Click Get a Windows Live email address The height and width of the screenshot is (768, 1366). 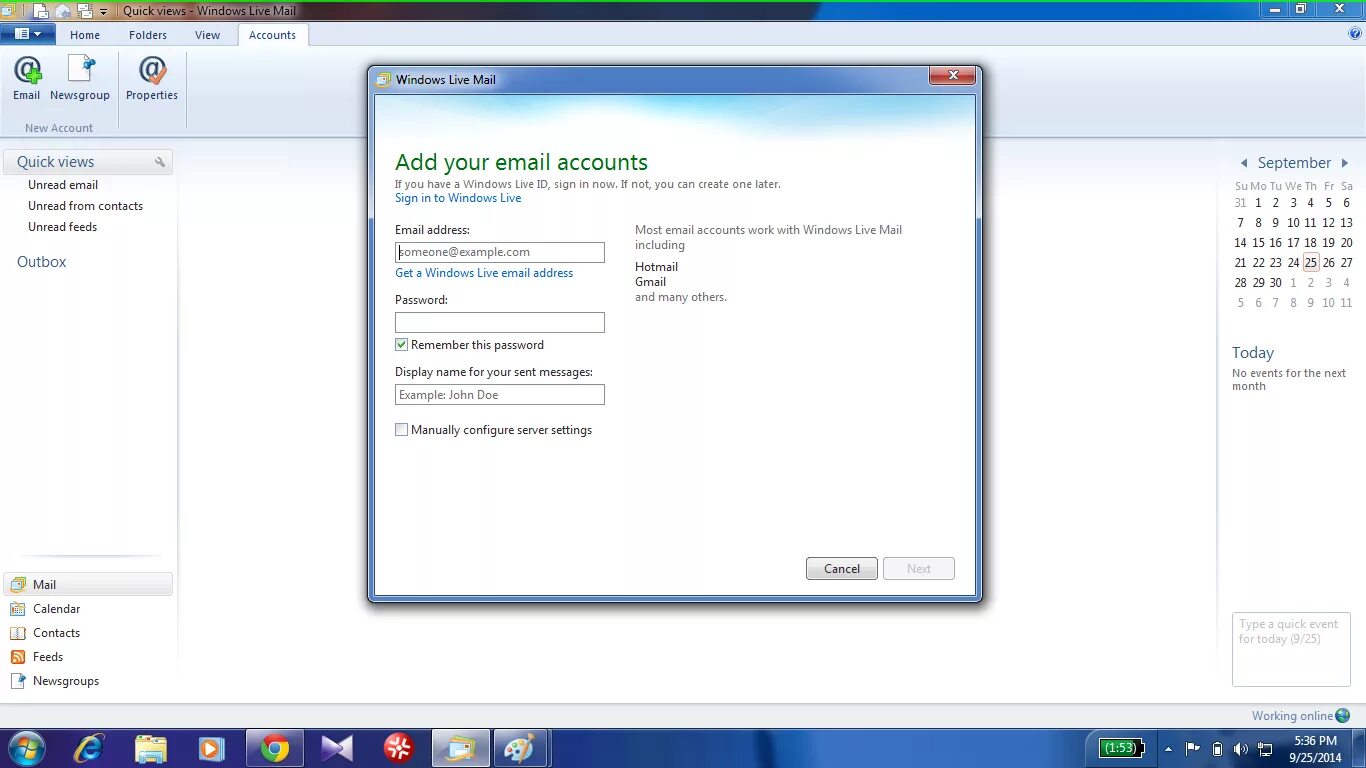(x=484, y=273)
